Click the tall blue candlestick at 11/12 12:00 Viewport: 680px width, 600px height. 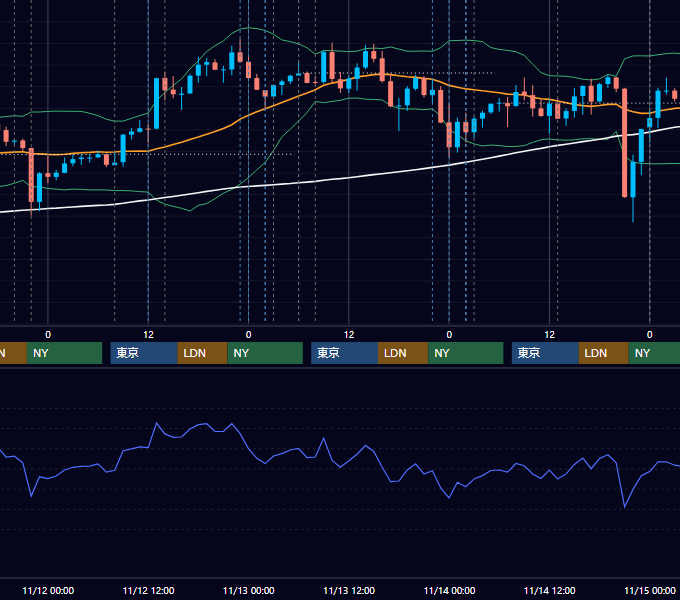157,103
